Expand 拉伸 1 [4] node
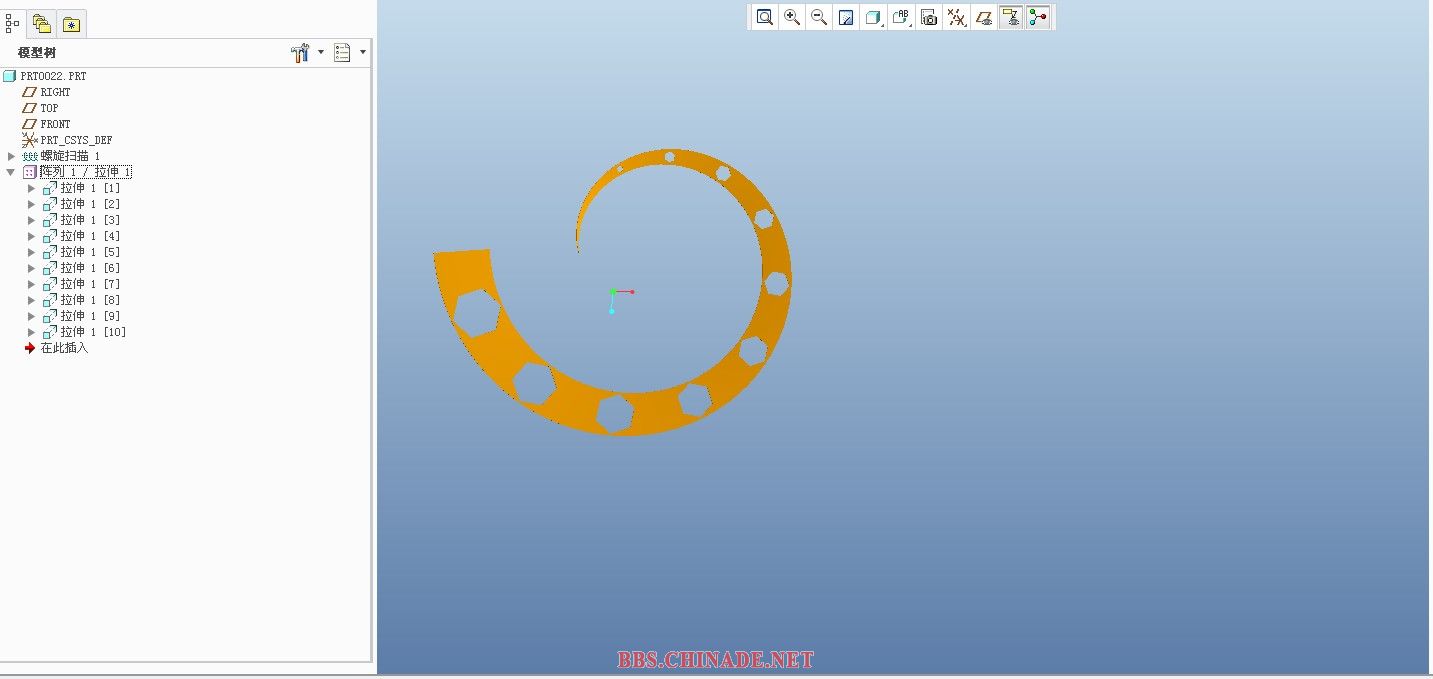 coord(31,236)
